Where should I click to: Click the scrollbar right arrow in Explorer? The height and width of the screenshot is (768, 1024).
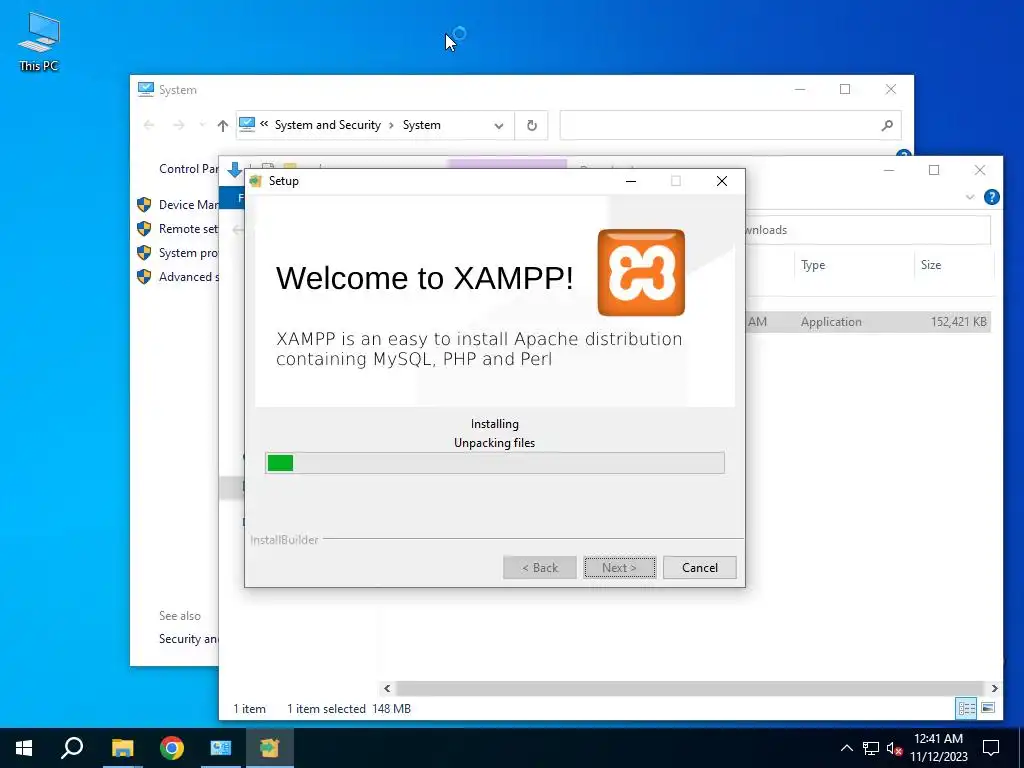coord(994,688)
